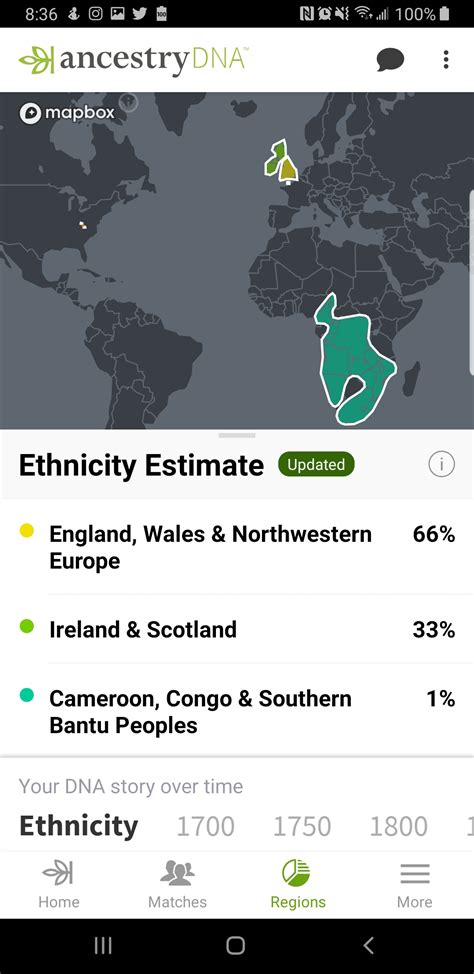The image size is (474, 974).
Task: Tap the panel drag handle above Ethnicity Estimate
Action: [x=237, y=435]
